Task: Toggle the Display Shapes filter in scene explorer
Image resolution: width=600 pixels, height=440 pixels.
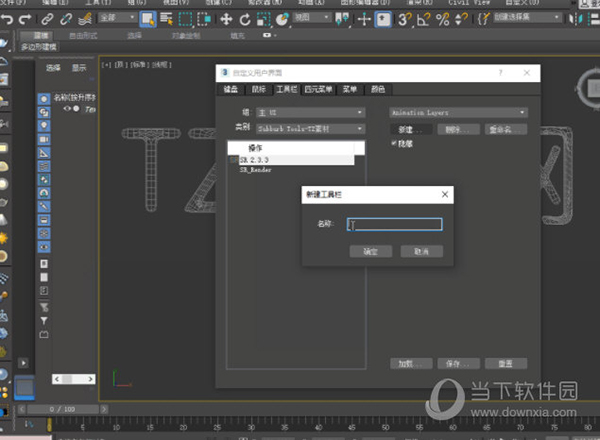Action: (x=44, y=112)
